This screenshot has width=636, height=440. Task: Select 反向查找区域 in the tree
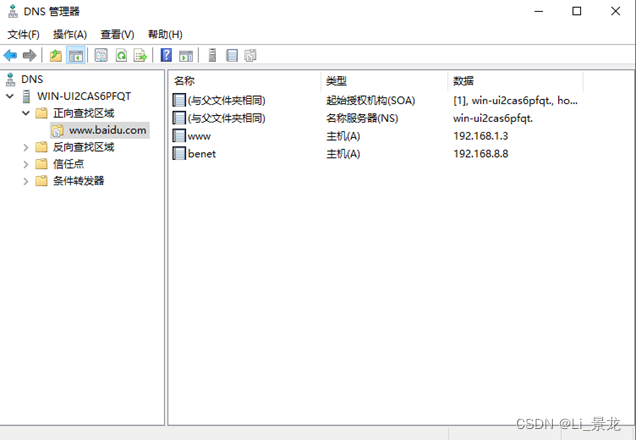click(x=84, y=147)
